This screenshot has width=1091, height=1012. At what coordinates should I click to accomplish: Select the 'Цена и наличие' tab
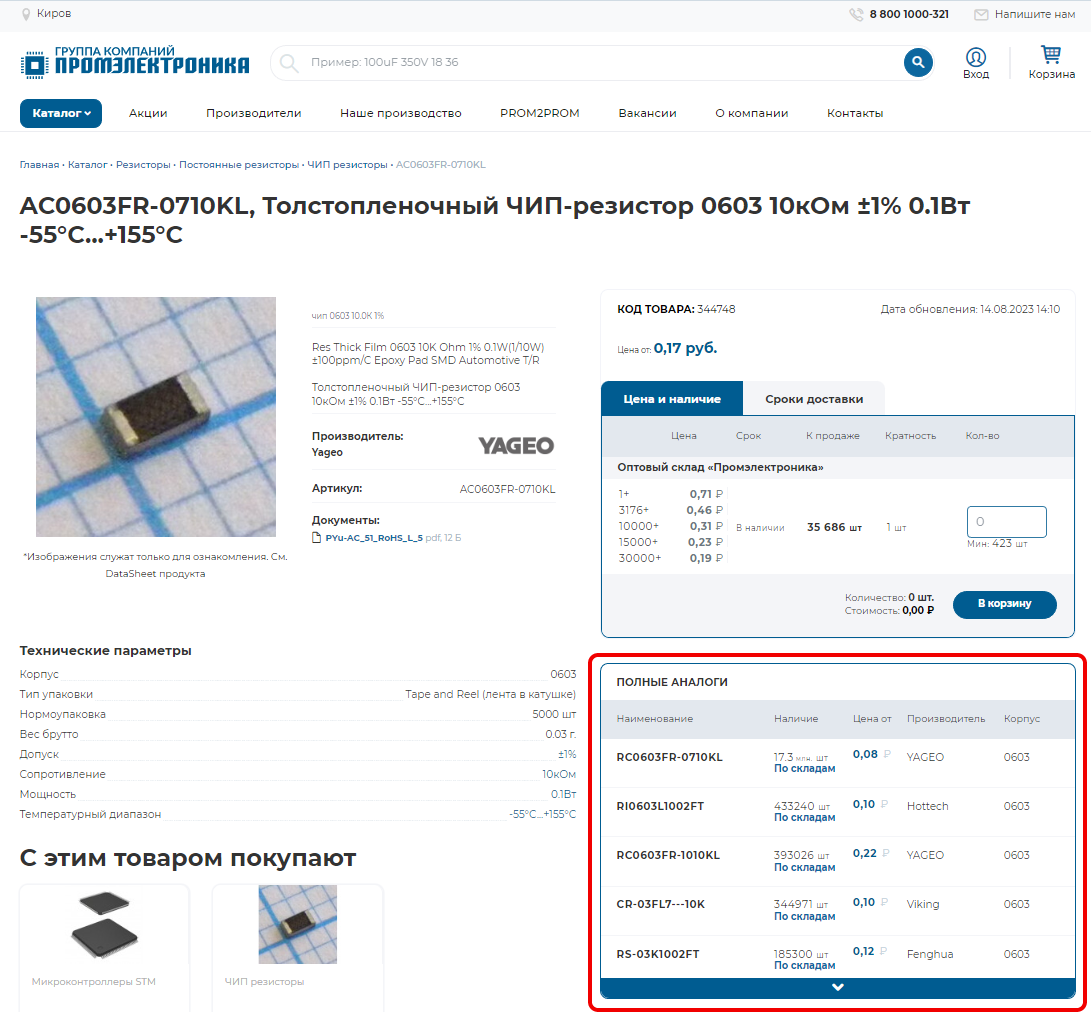click(672, 398)
